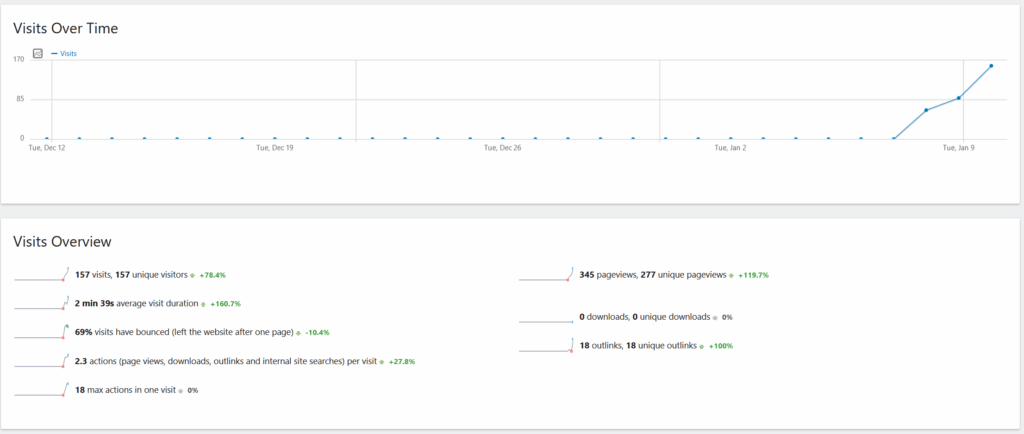
Task: Click the first rising data point after Jan 2
Action: click(x=926, y=110)
